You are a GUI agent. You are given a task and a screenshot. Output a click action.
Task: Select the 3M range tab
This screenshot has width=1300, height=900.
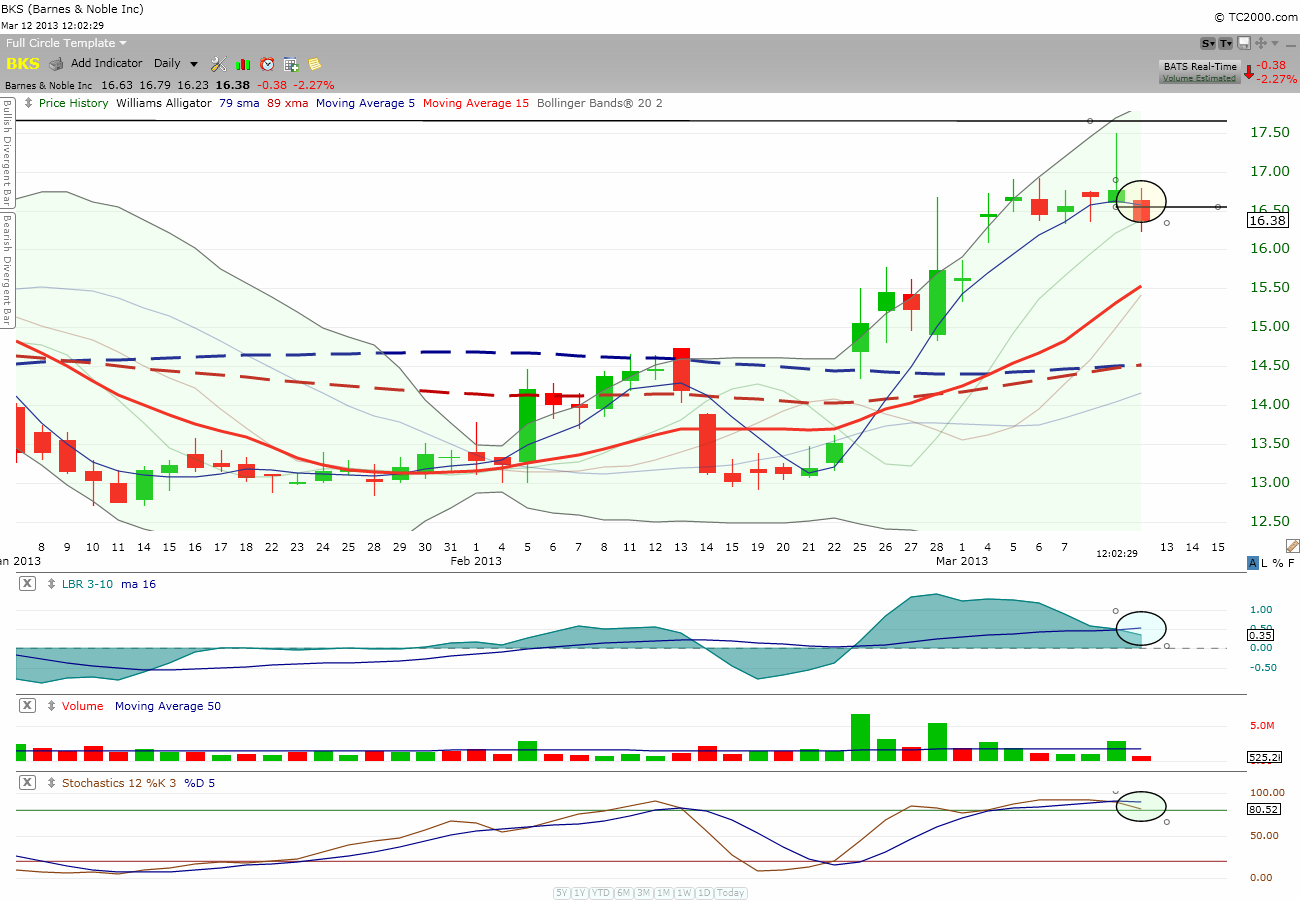click(x=643, y=893)
